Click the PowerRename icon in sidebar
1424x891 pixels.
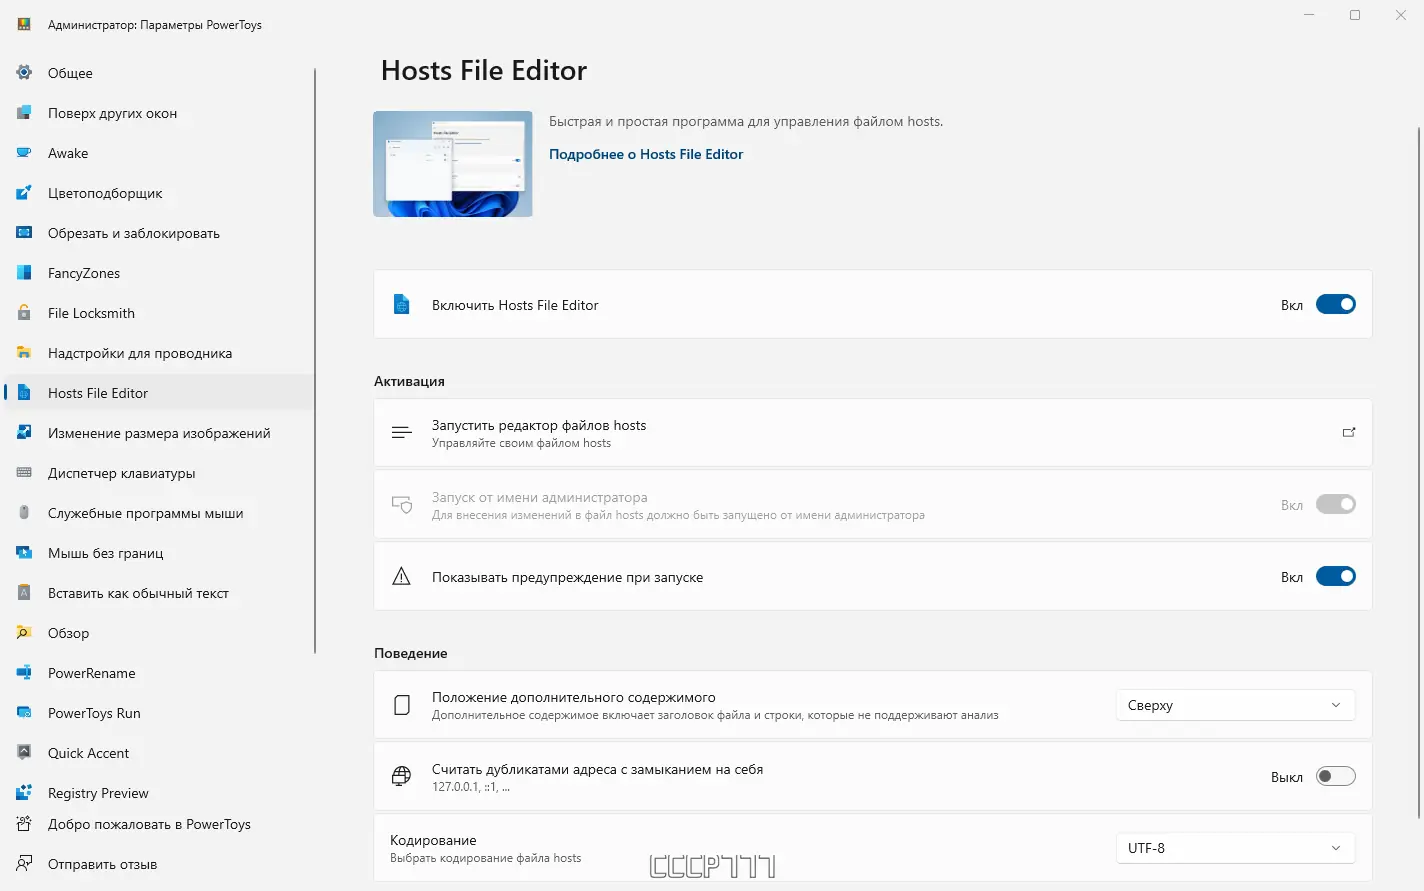coord(24,672)
